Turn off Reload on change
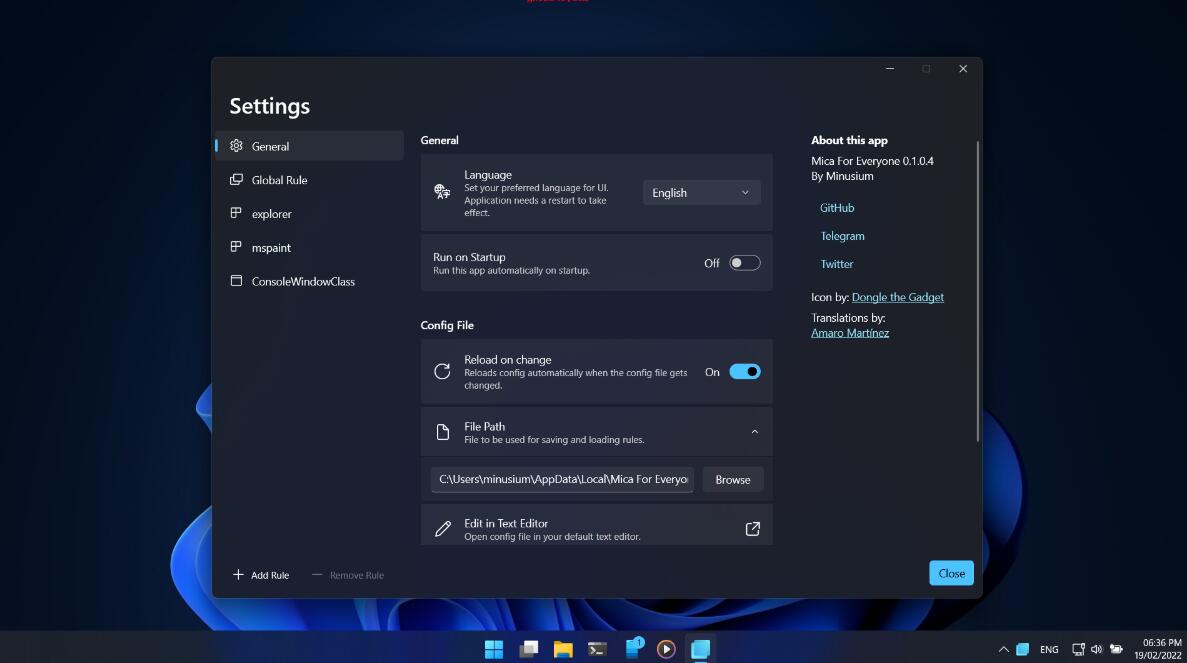 click(x=744, y=372)
